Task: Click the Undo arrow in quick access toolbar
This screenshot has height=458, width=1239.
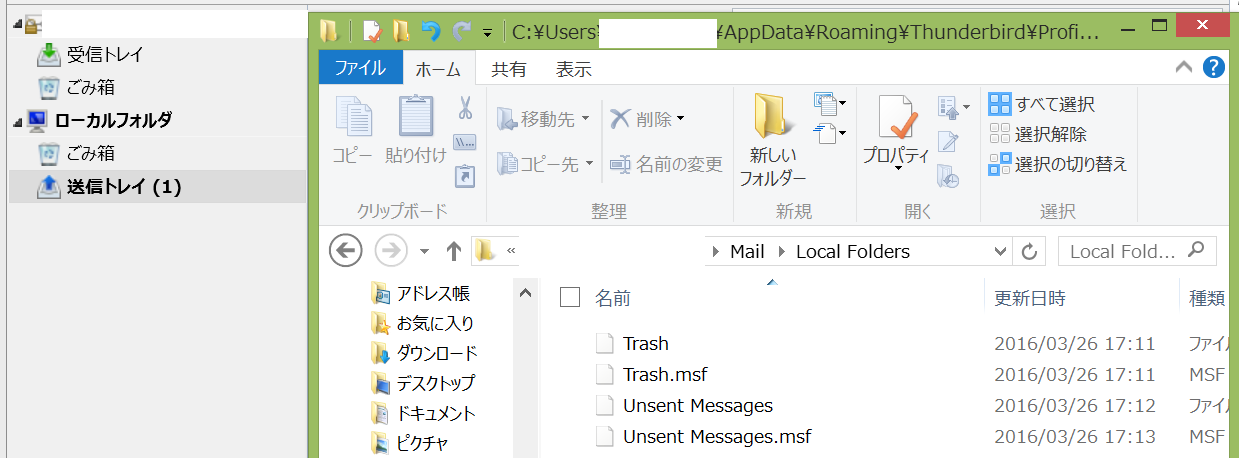Action: tap(430, 31)
